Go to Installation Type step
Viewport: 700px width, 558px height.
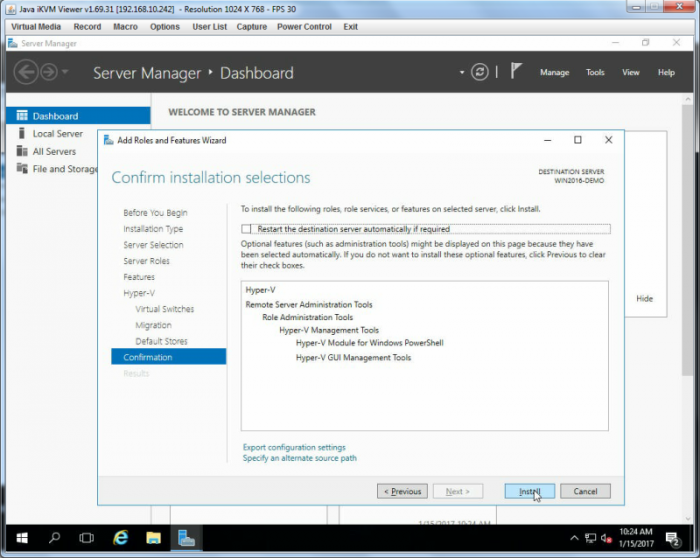pos(153,229)
